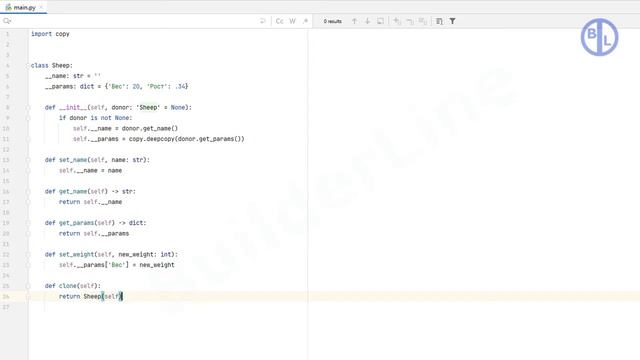Collapse the set_name method fold marker
This screenshot has height=360, width=640.
[x=28, y=160]
